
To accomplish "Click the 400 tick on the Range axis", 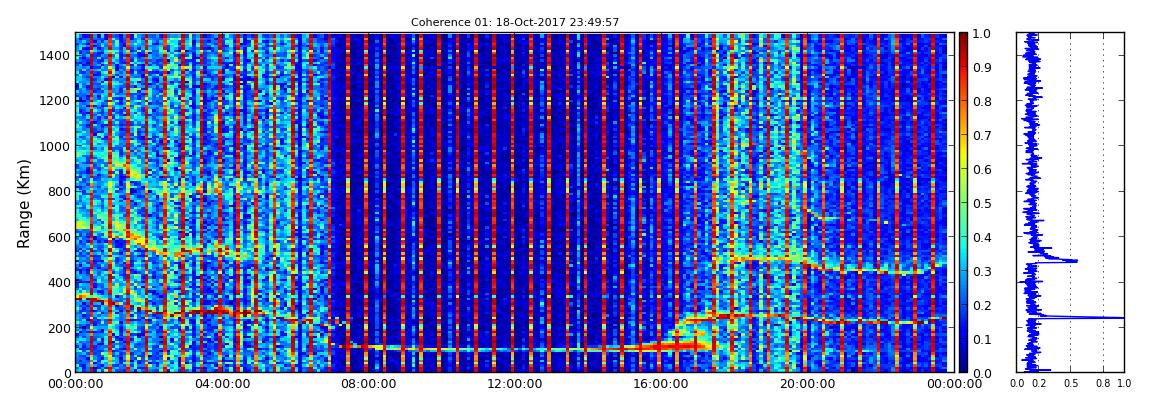I will (x=57, y=282).
